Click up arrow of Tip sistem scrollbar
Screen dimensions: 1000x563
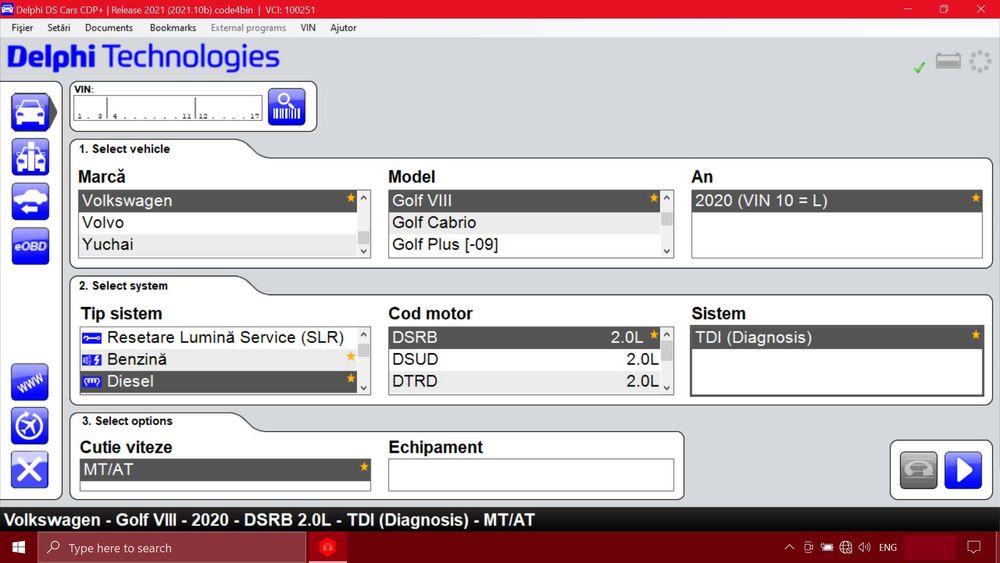[364, 334]
